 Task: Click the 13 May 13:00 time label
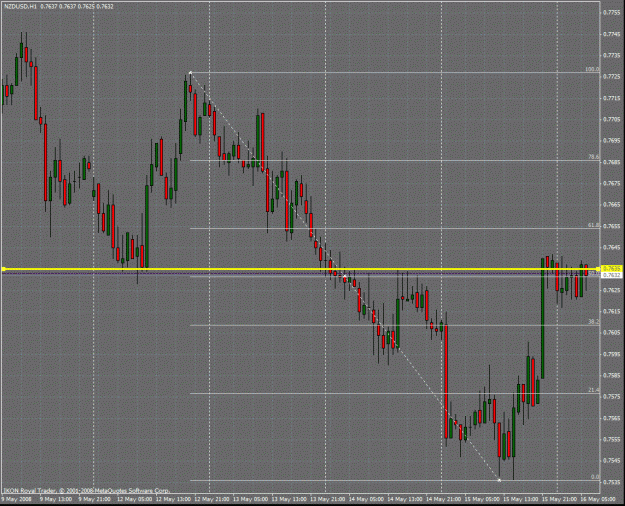pyautogui.click(x=289, y=499)
